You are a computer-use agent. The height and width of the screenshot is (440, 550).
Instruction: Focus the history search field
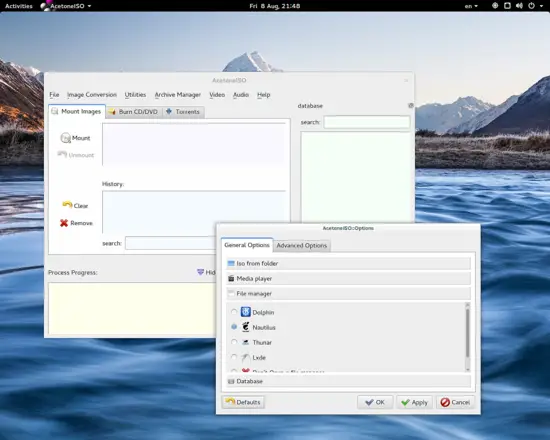click(170, 243)
